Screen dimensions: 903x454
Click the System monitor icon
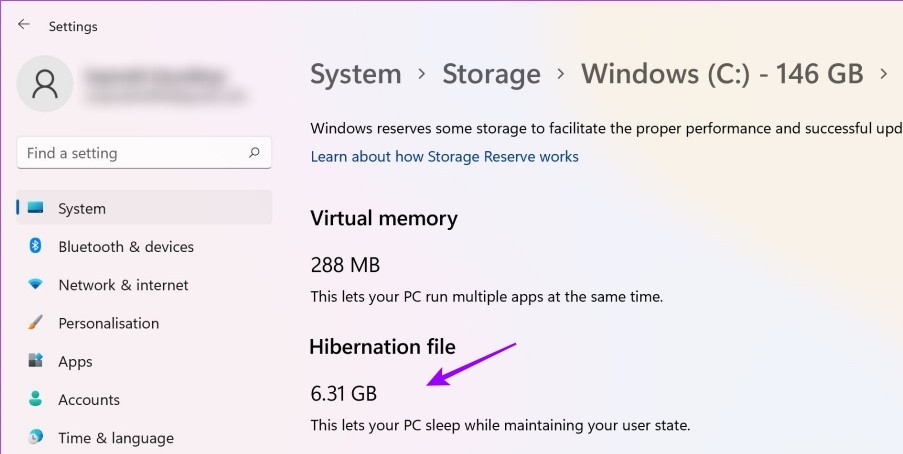(36, 208)
